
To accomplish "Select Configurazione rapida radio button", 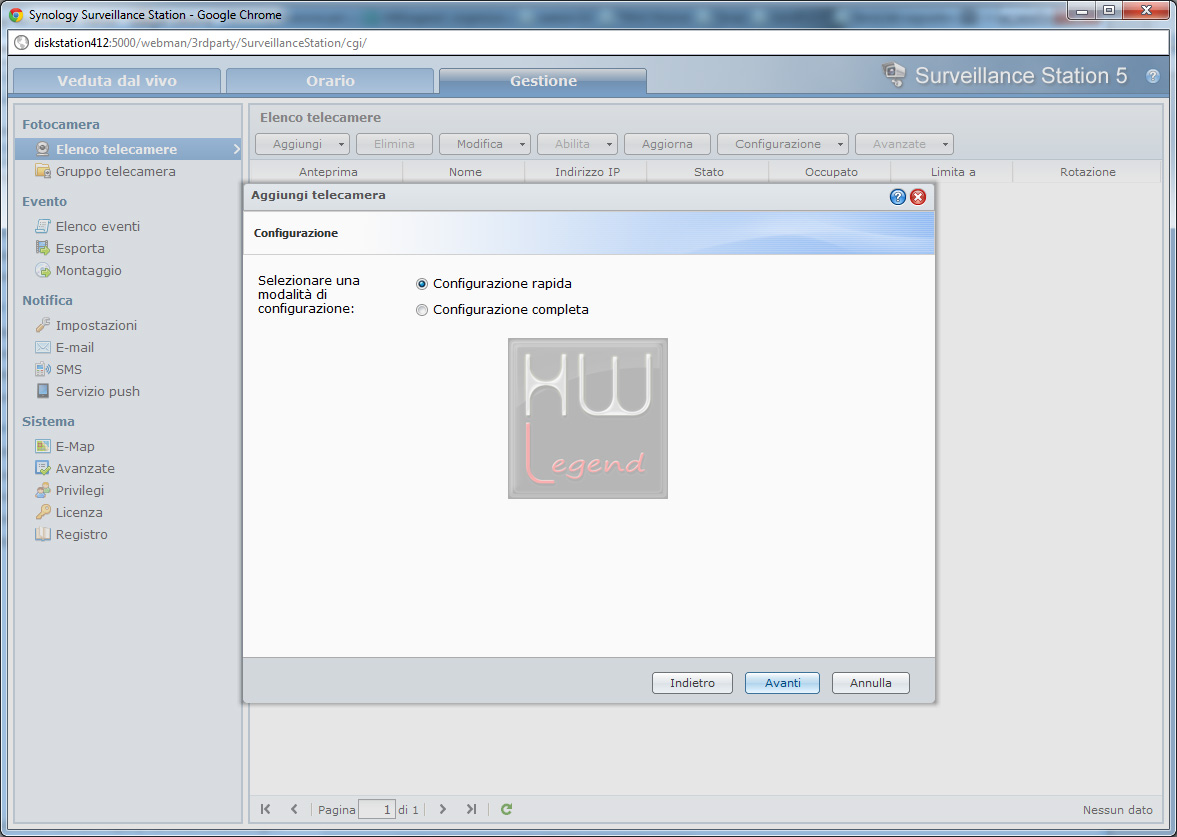I will pos(422,284).
